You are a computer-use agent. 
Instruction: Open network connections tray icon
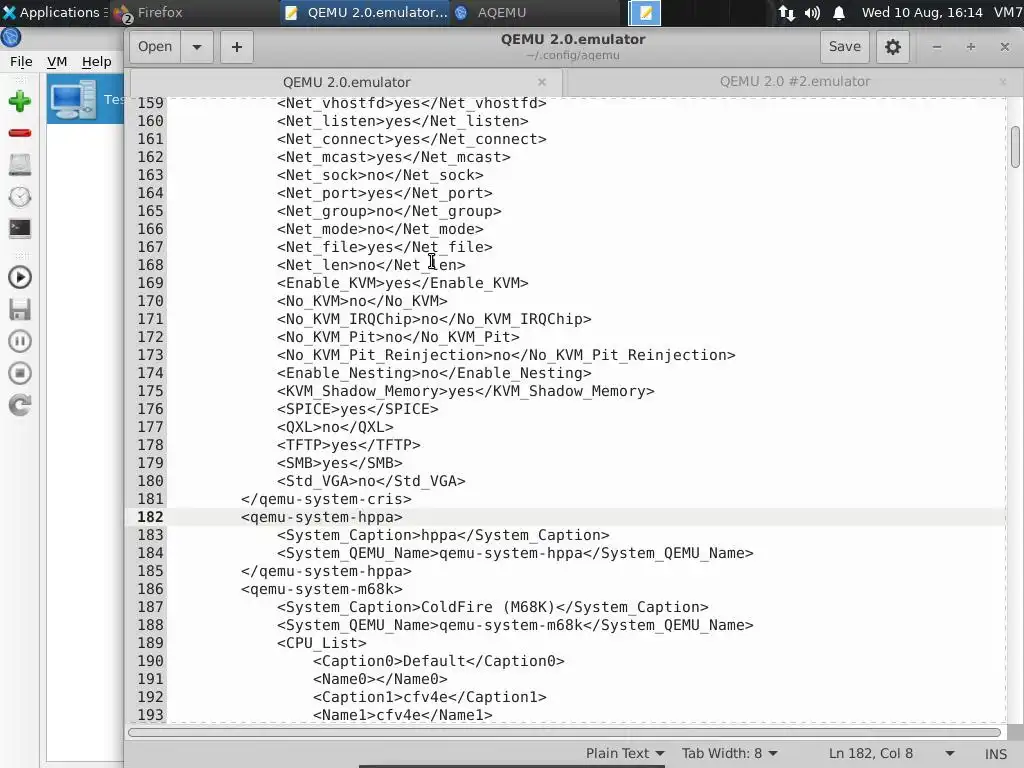coord(786,12)
